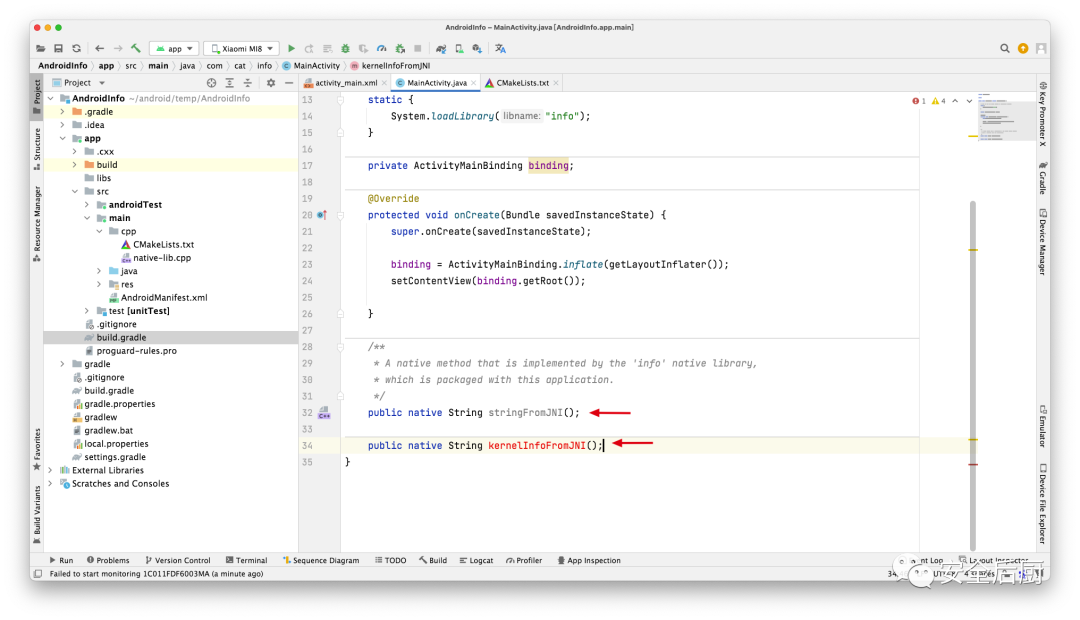Switch to the CMakeLists.txt editor tab
Image resolution: width=1080 pixels, height=620 pixels.
522,83
